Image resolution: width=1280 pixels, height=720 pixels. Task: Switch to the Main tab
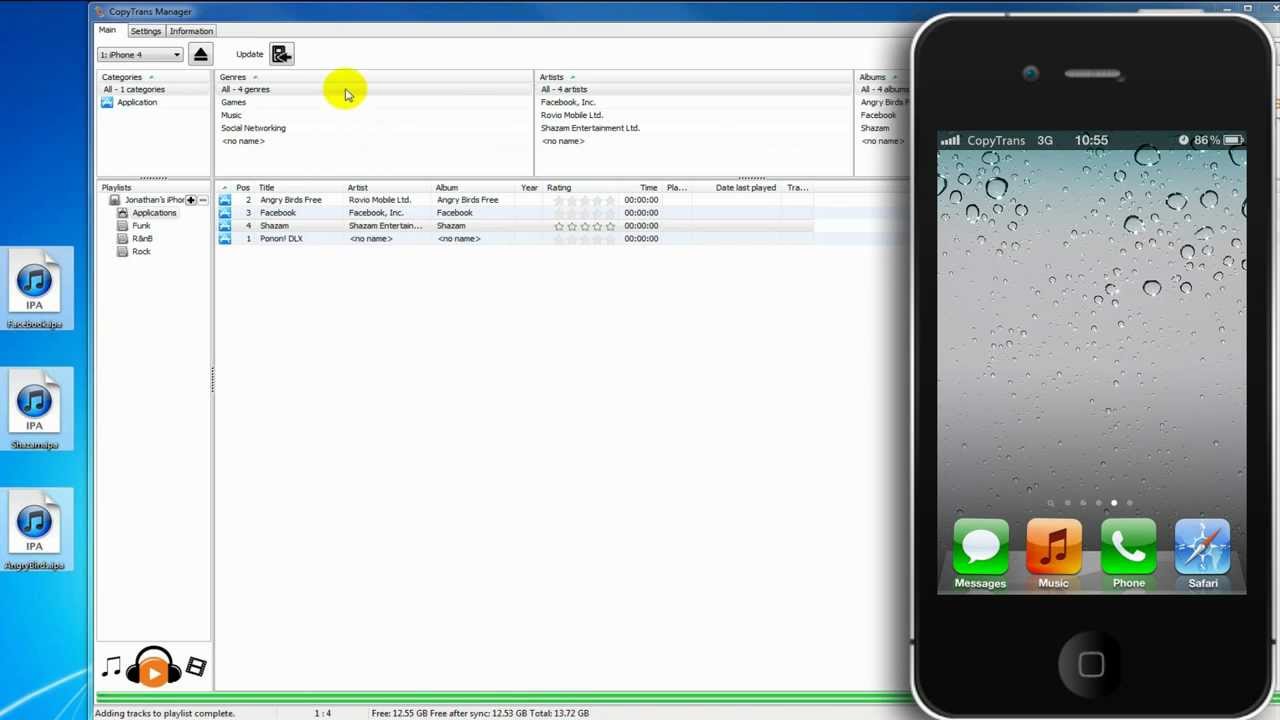[x=107, y=30]
